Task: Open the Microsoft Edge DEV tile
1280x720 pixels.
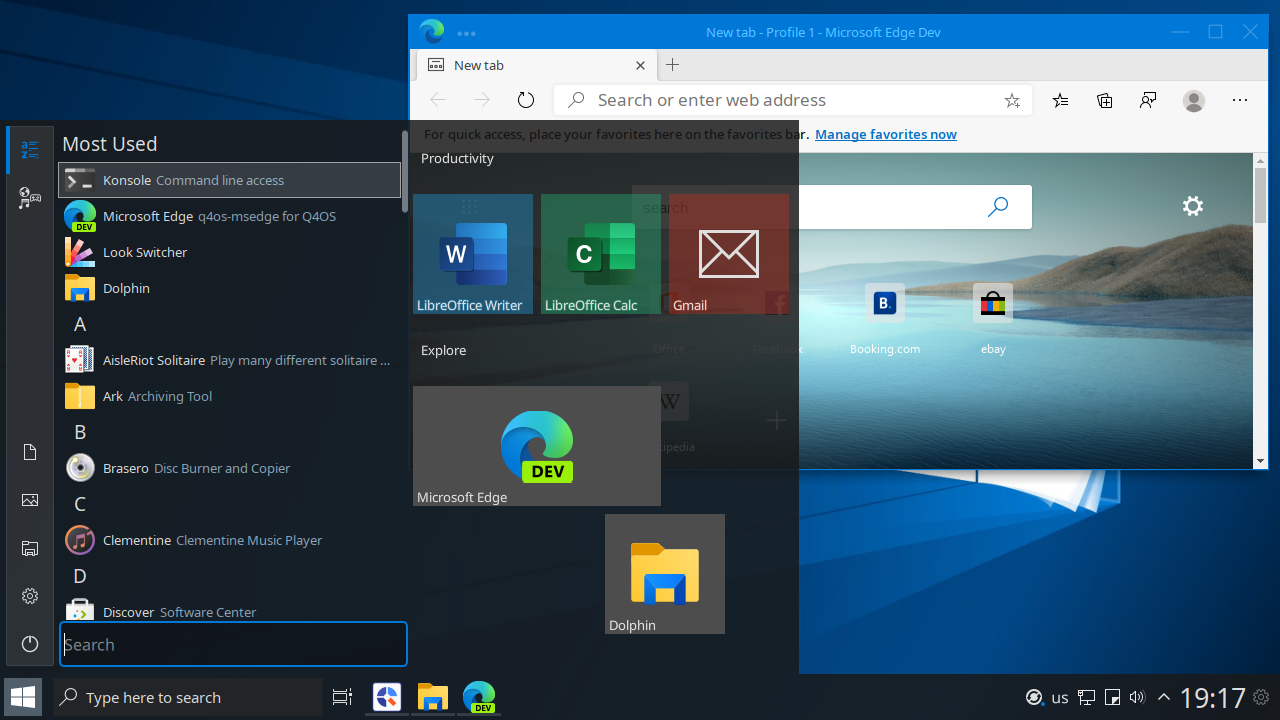Action: pyautogui.click(x=537, y=446)
